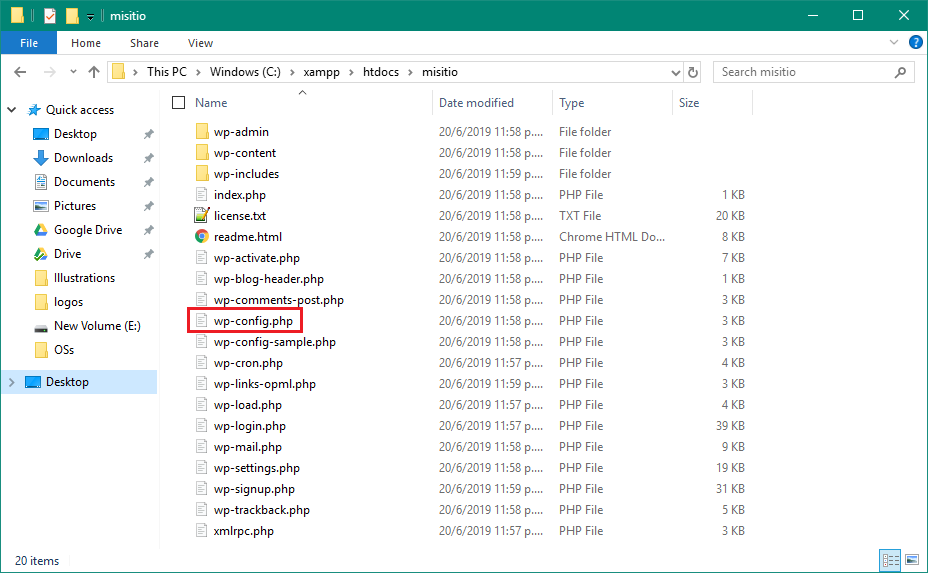The height and width of the screenshot is (573, 928).
Task: Select the license.txt notepad icon
Action: [x=202, y=215]
